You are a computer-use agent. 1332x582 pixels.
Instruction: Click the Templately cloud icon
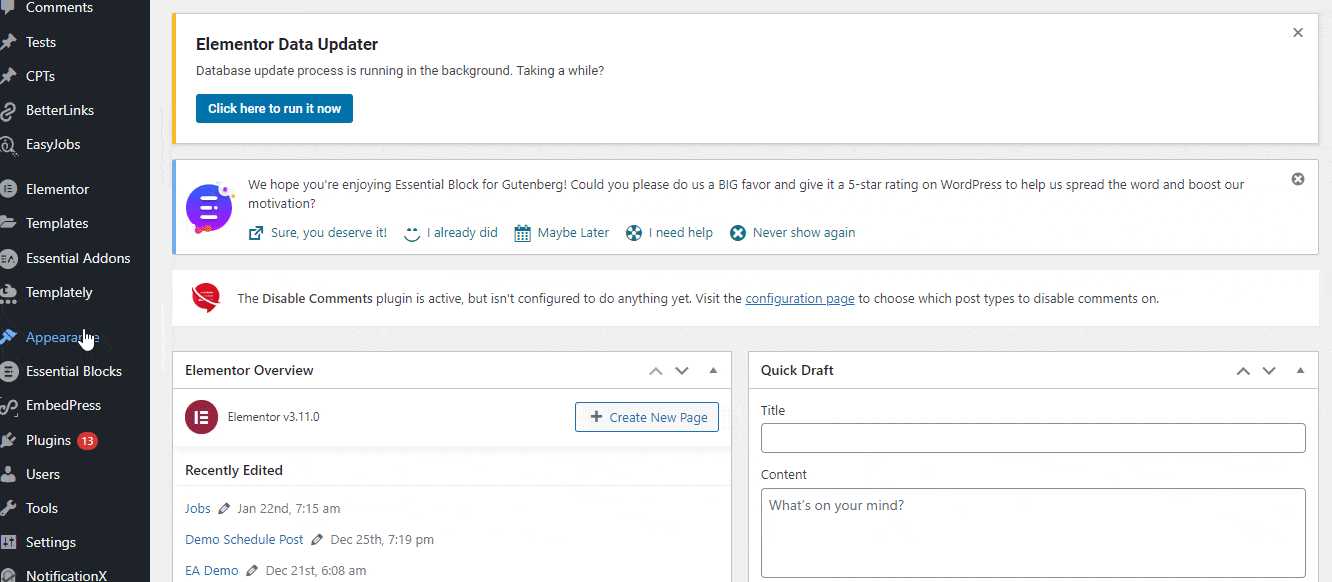point(9,293)
